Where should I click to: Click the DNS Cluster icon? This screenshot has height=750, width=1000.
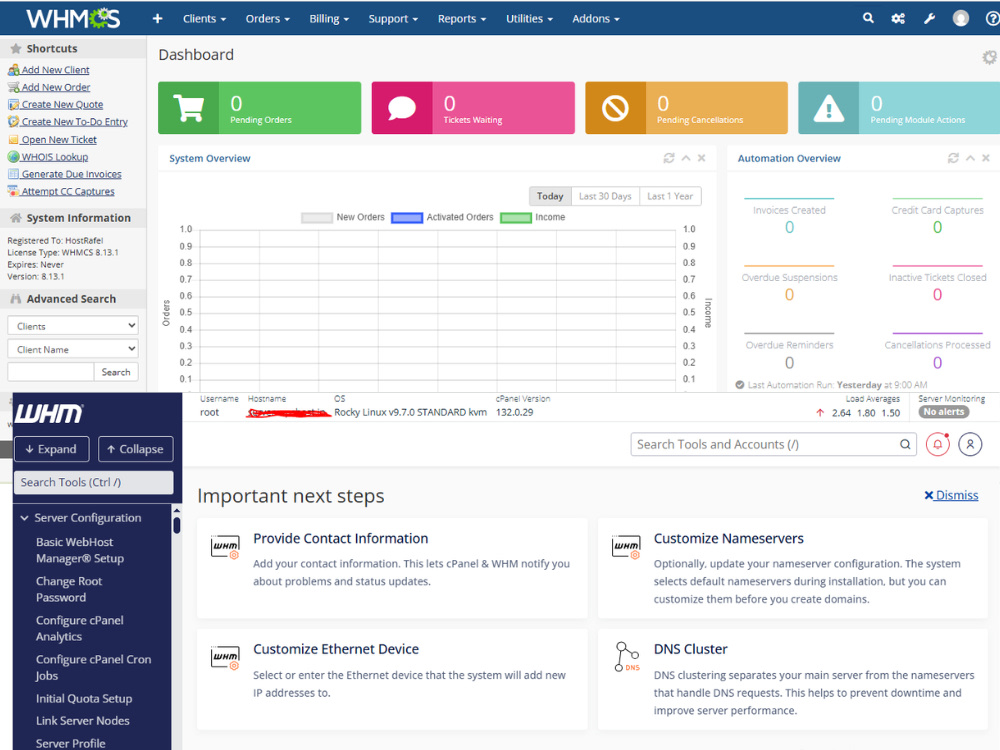pyautogui.click(x=627, y=657)
